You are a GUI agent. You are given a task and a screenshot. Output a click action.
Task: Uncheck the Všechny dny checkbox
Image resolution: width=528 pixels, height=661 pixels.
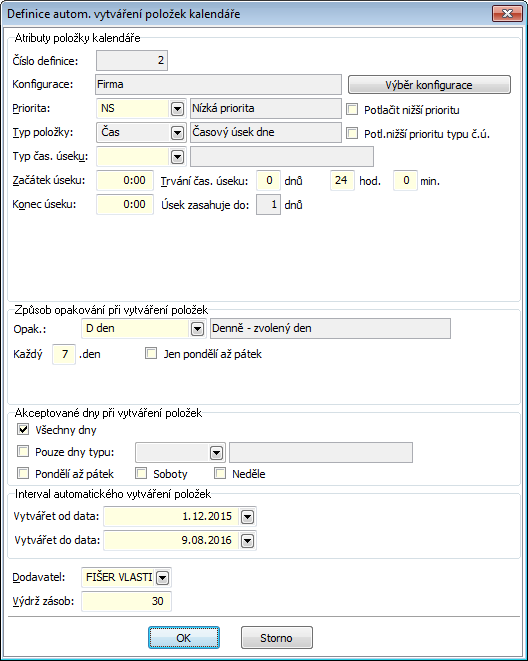[23, 430]
